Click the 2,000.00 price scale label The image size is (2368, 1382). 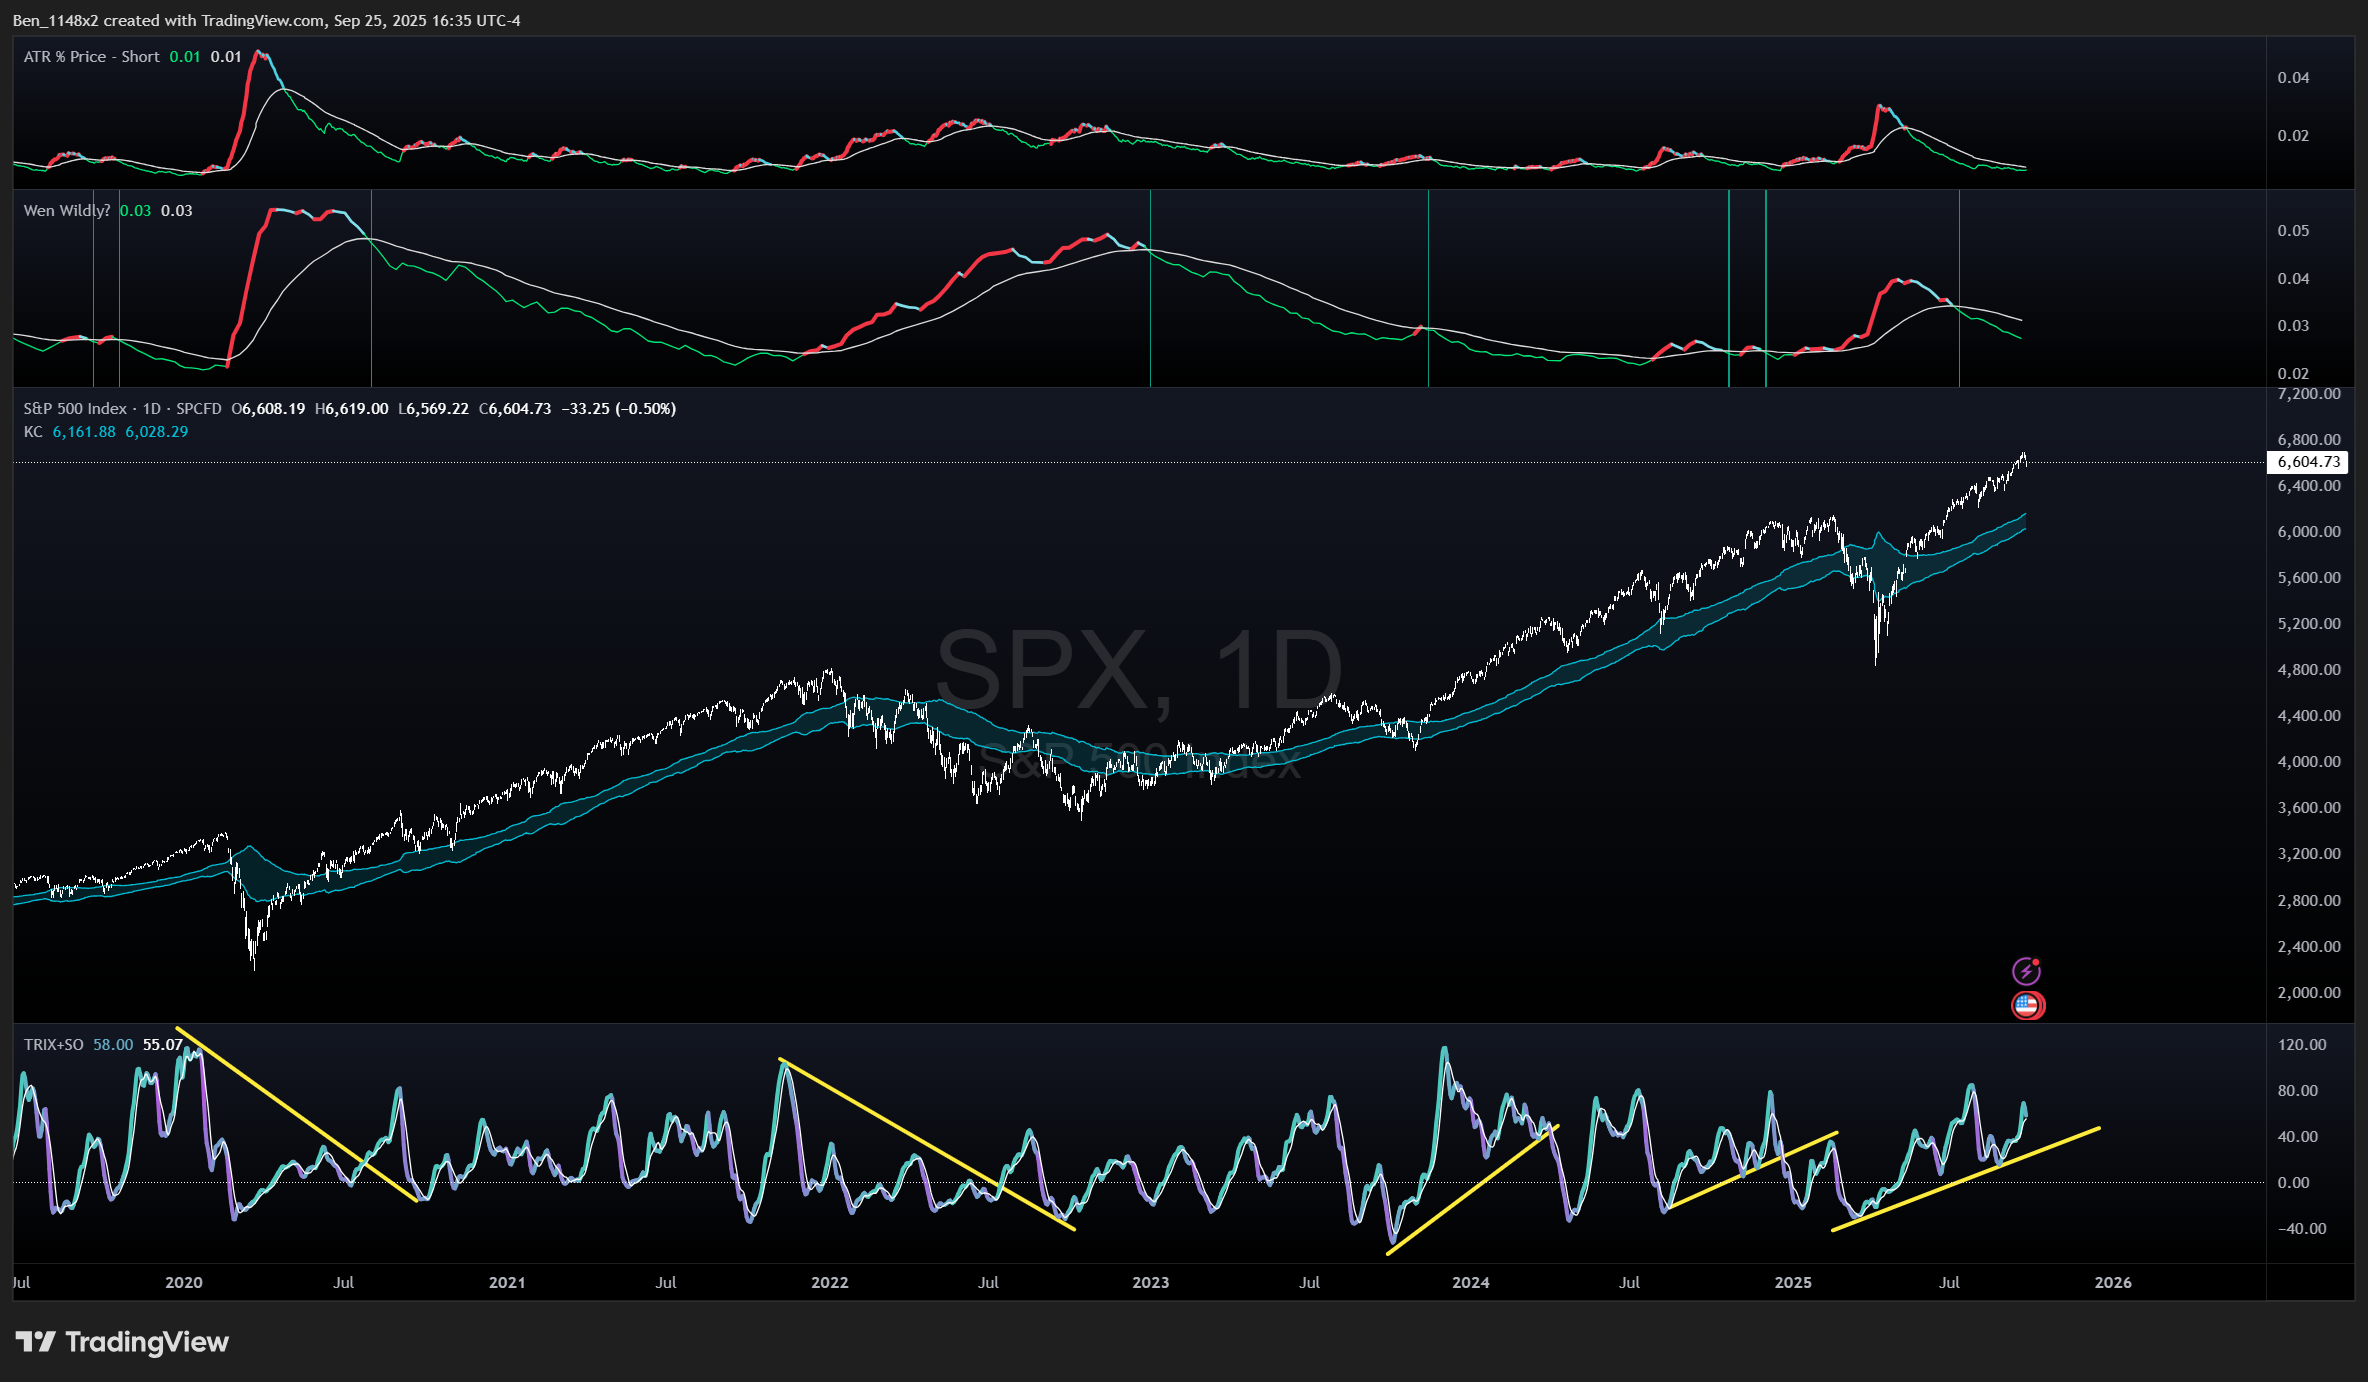coord(2308,992)
